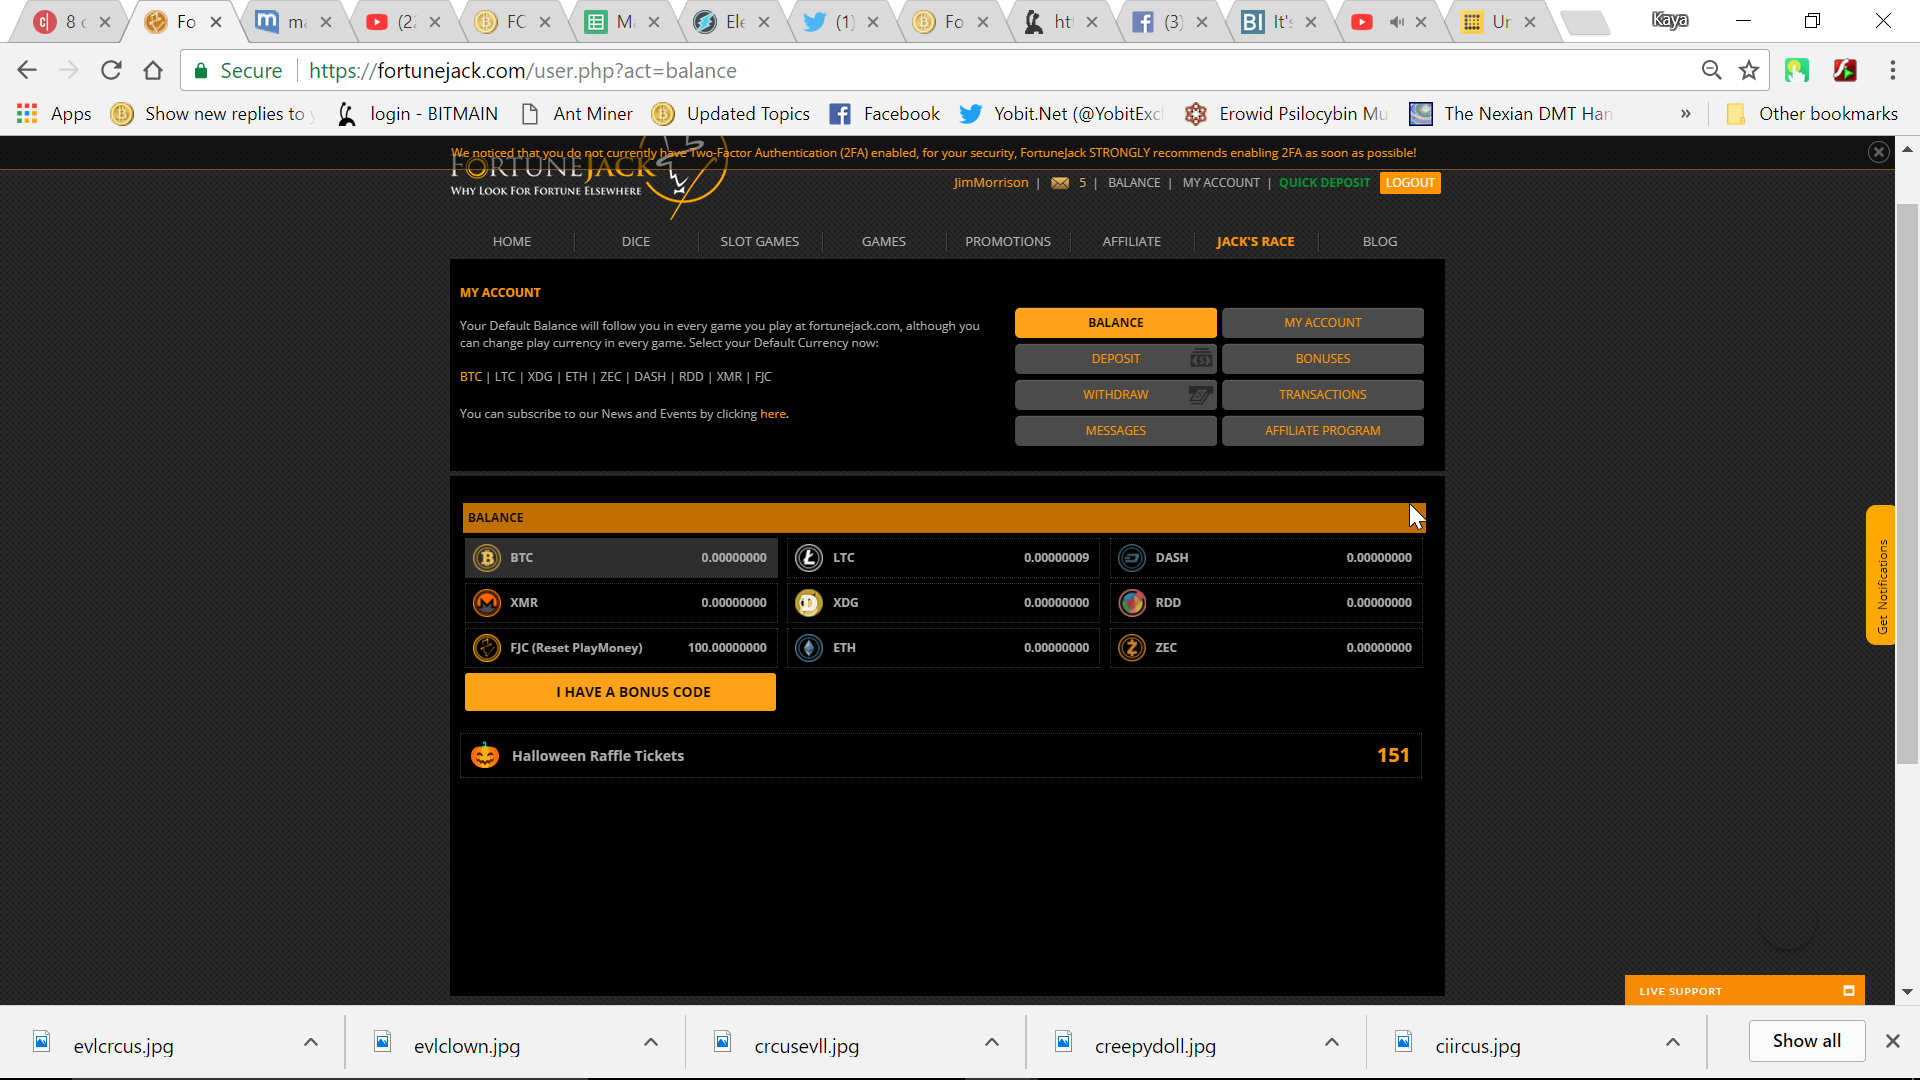
Task: Click the Halloween pumpkin icon
Action: click(485, 755)
